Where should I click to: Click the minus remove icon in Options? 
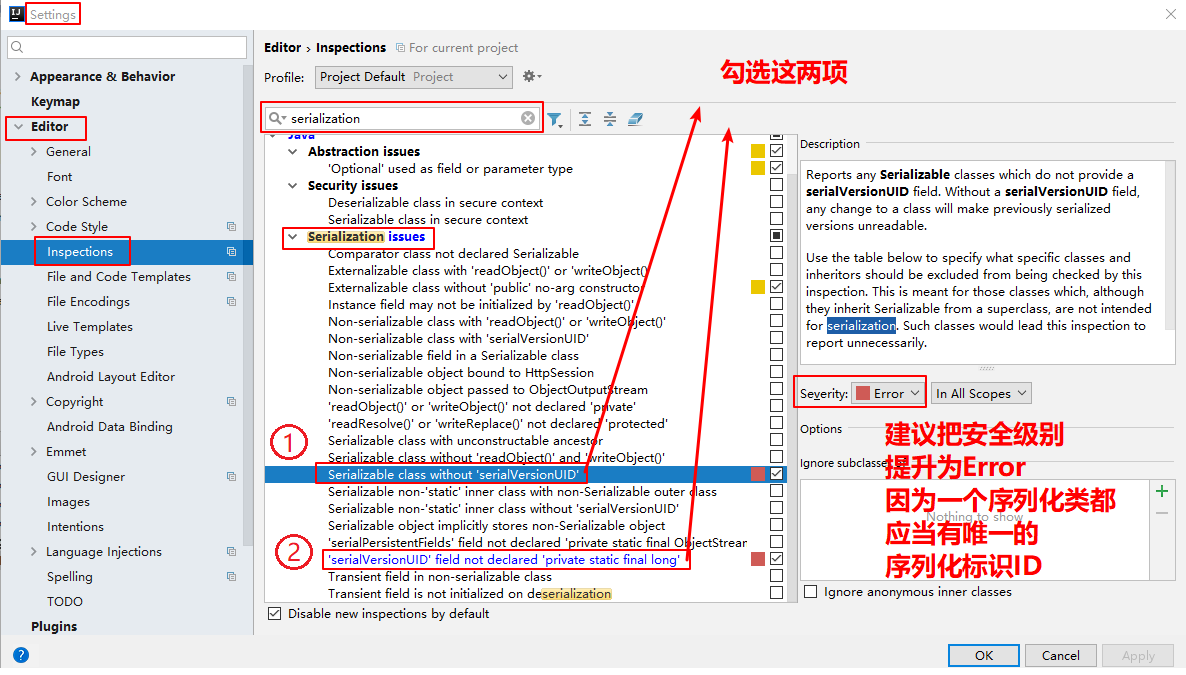tap(1162, 514)
